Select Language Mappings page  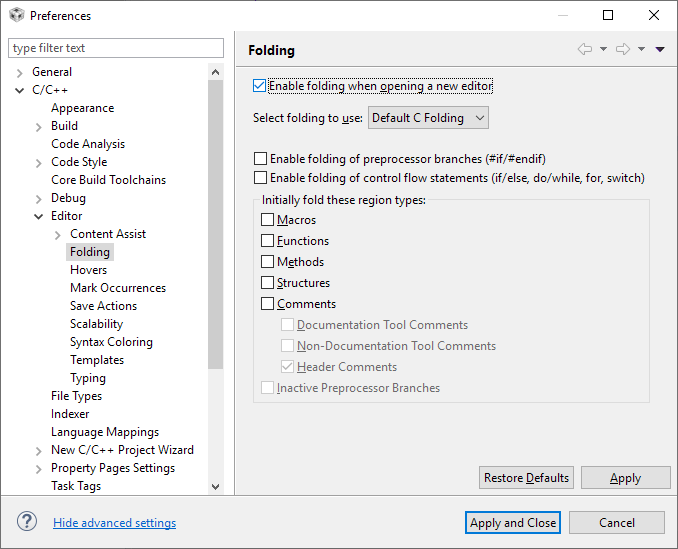click(x=105, y=432)
